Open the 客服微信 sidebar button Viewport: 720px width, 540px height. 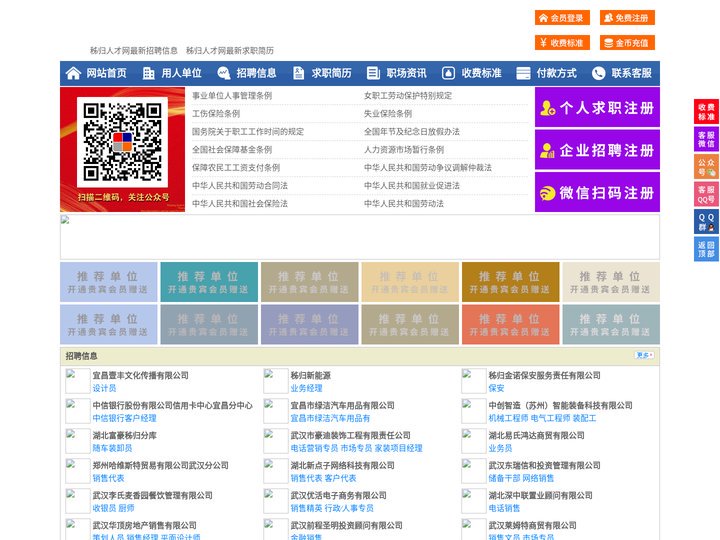(706, 139)
